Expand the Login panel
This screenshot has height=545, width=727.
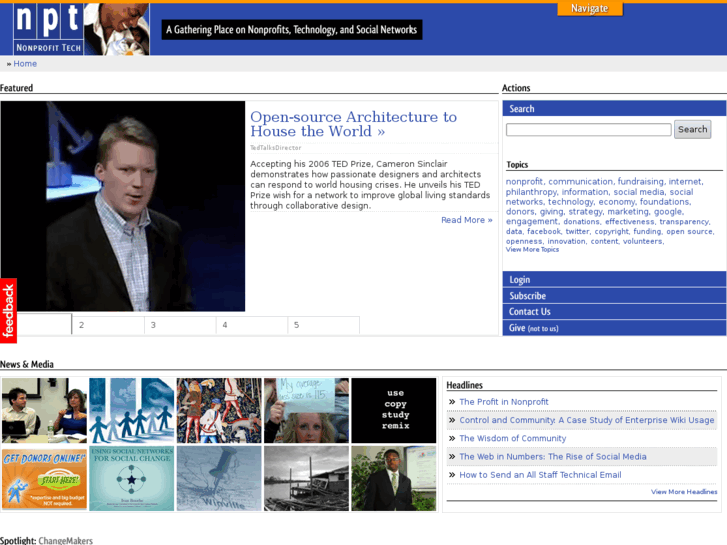point(520,280)
